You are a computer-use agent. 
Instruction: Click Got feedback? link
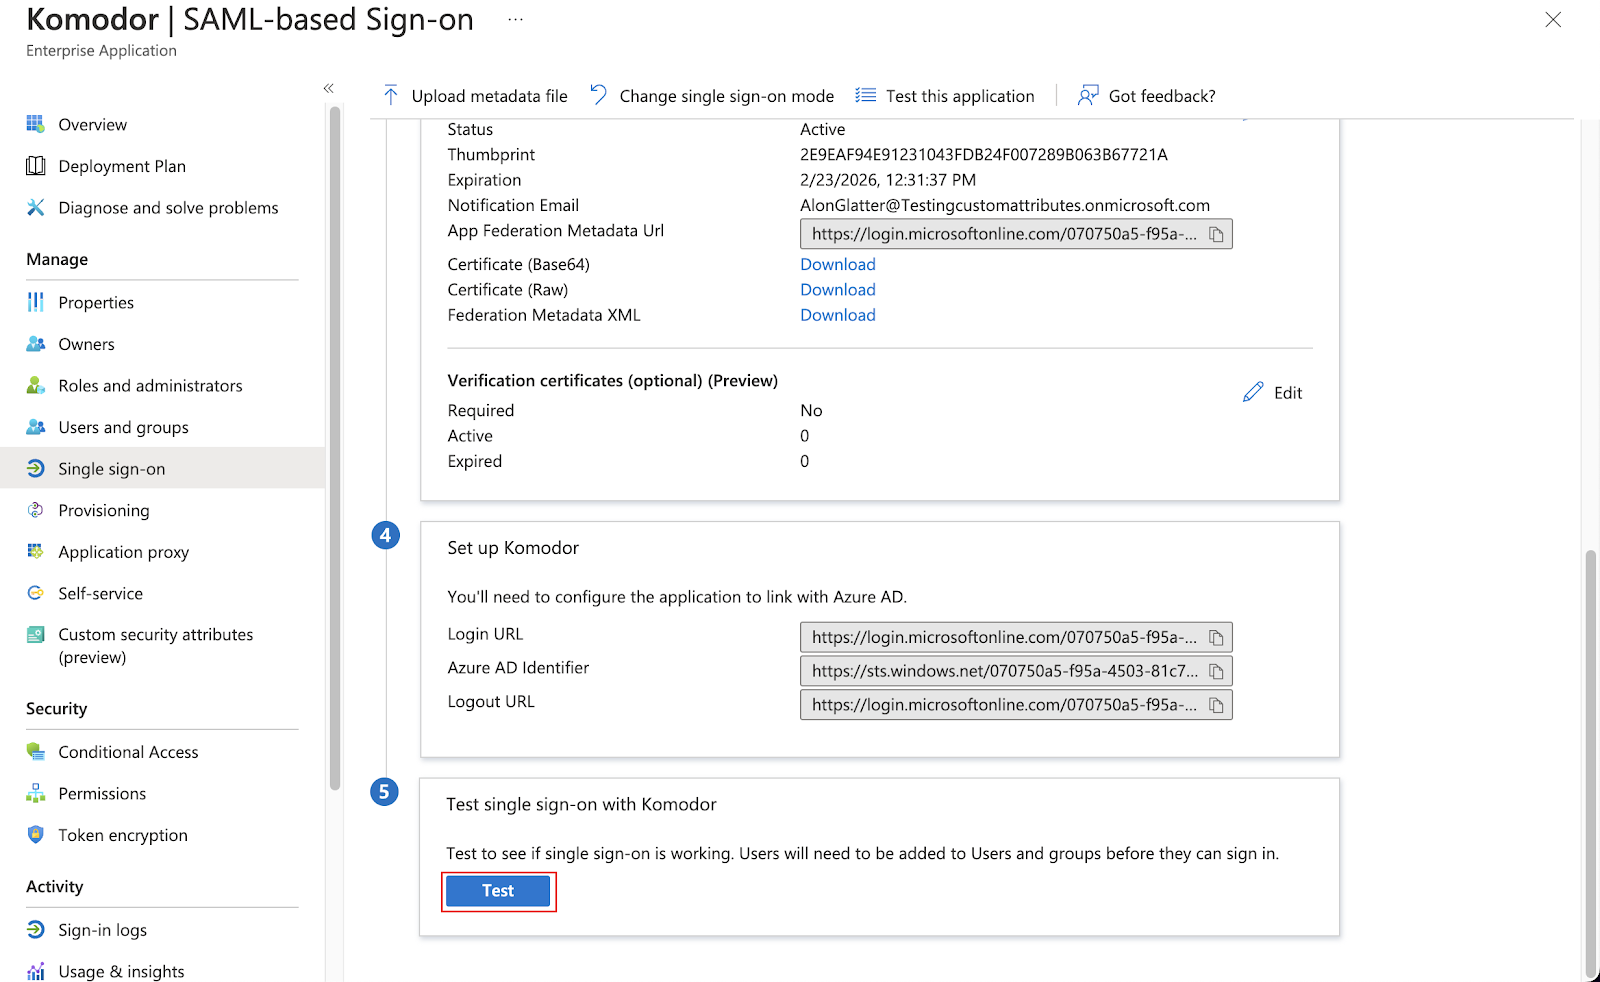1147,96
